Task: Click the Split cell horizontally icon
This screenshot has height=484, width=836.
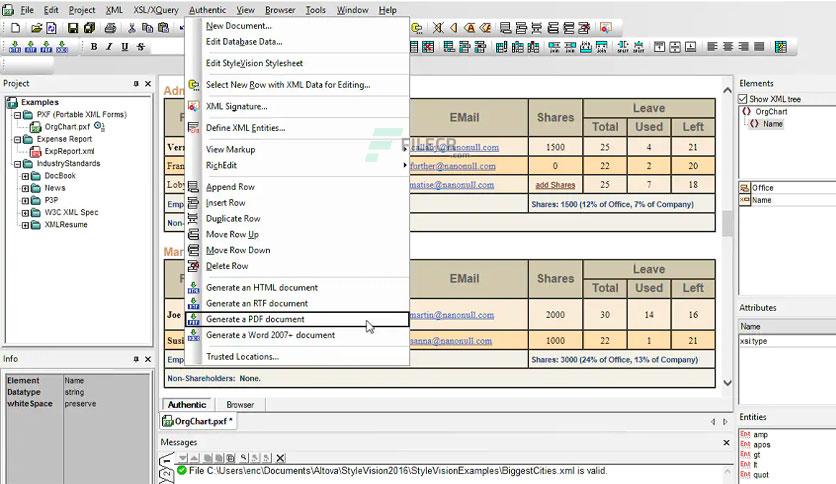Action: click(623, 47)
